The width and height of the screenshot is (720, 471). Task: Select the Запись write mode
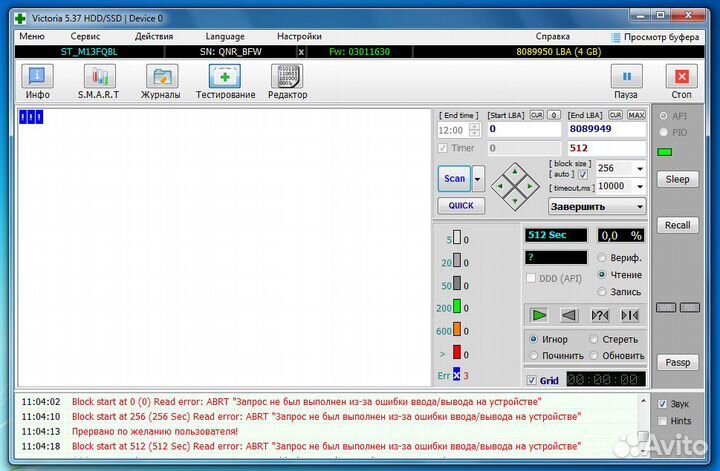[602, 292]
